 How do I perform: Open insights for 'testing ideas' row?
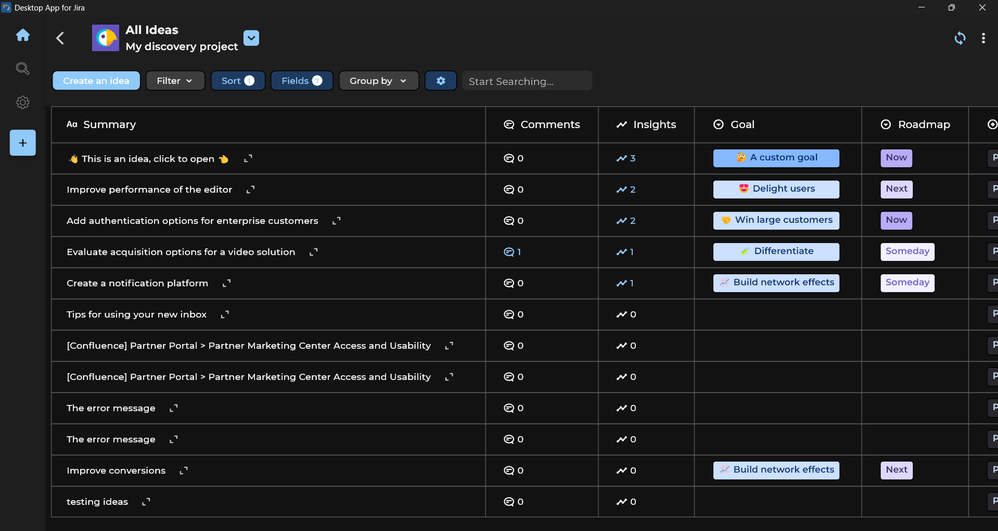click(626, 502)
